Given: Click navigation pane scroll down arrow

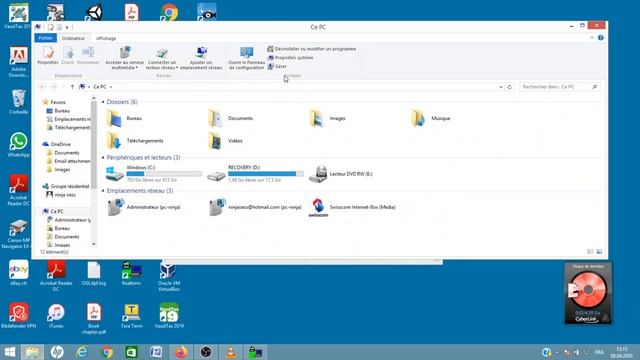Looking at the screenshot, I should tap(93, 244).
